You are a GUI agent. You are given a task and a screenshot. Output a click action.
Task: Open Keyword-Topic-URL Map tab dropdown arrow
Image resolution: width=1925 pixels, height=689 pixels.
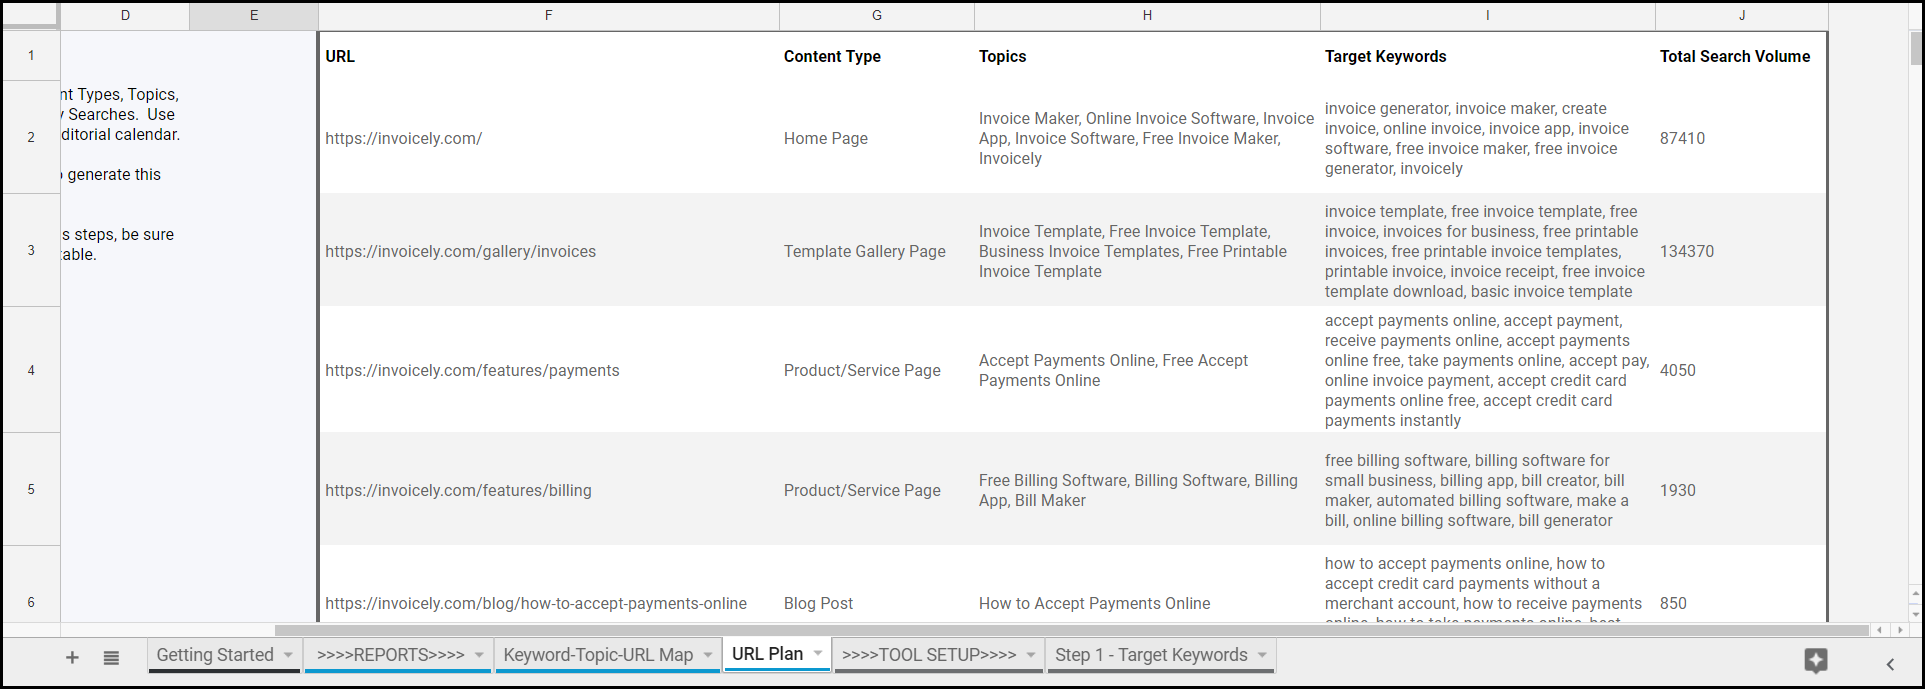pyautogui.click(x=708, y=655)
